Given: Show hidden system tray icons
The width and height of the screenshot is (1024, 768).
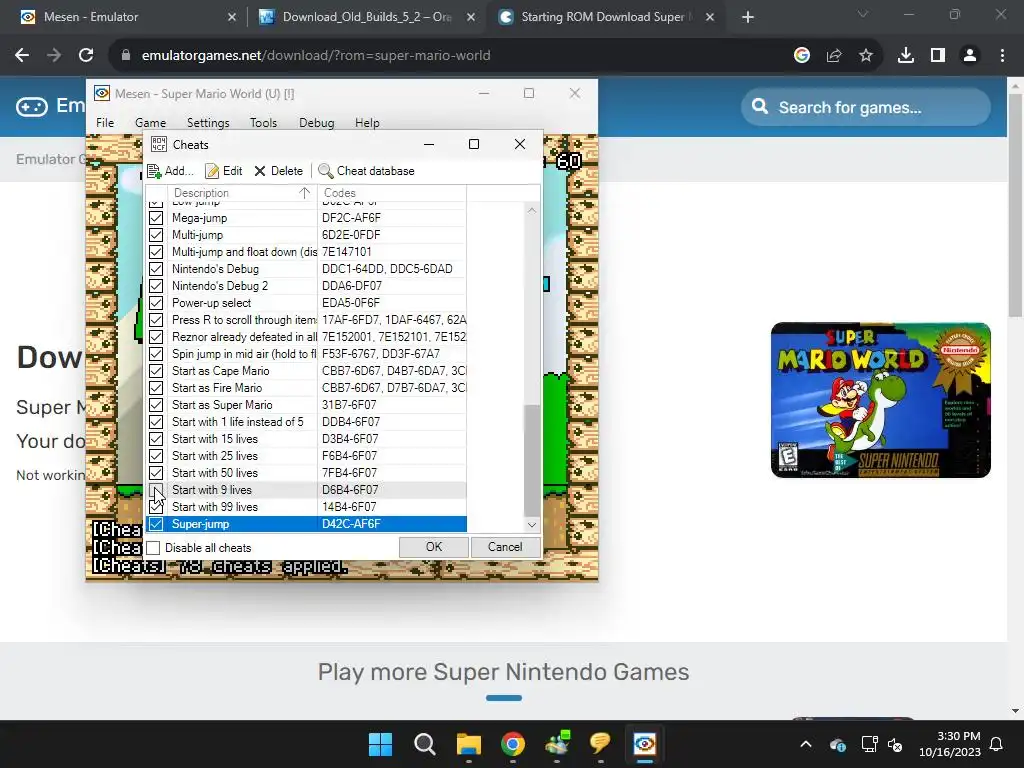Looking at the screenshot, I should point(806,744).
